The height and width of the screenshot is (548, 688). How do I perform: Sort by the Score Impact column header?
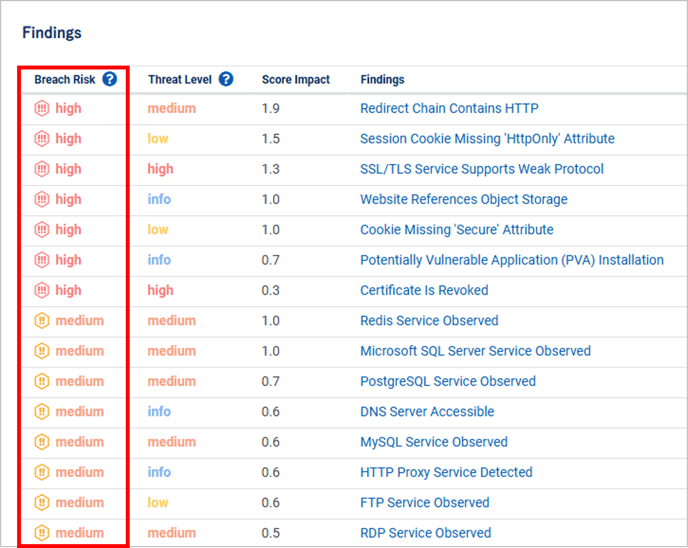coord(295,80)
